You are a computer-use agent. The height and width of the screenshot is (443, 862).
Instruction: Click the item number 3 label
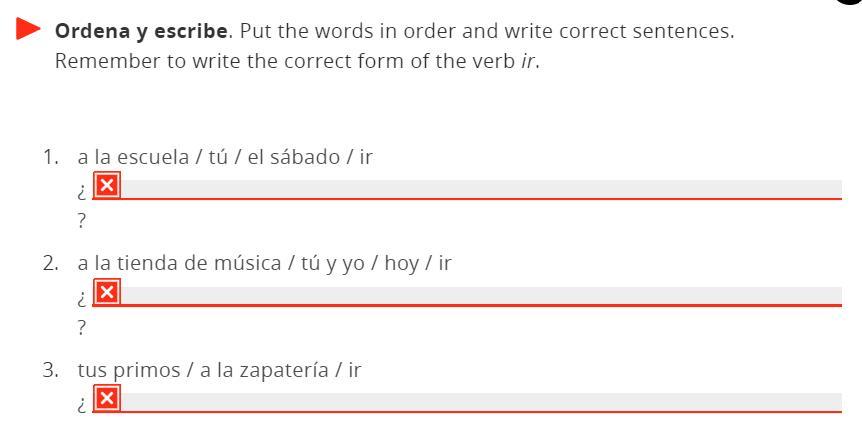(x=50, y=370)
